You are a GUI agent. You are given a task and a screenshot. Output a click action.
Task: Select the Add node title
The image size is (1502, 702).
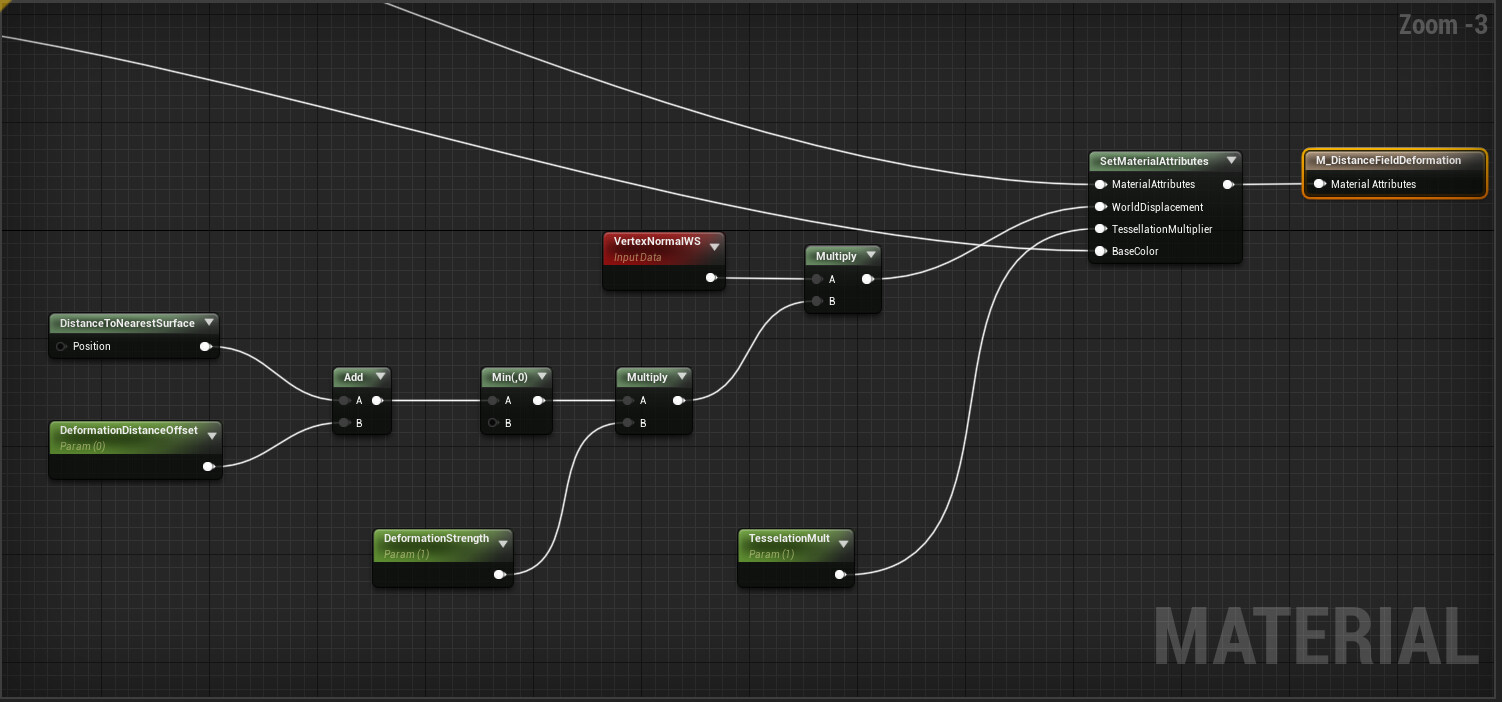[x=354, y=377]
